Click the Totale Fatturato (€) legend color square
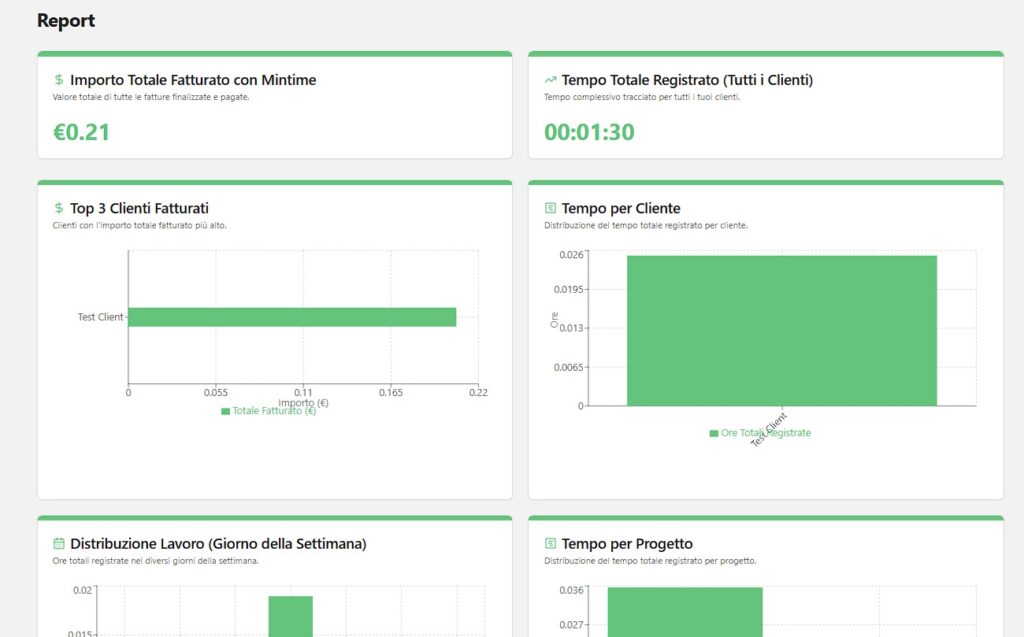Image resolution: width=1024 pixels, height=637 pixels. 225,411
